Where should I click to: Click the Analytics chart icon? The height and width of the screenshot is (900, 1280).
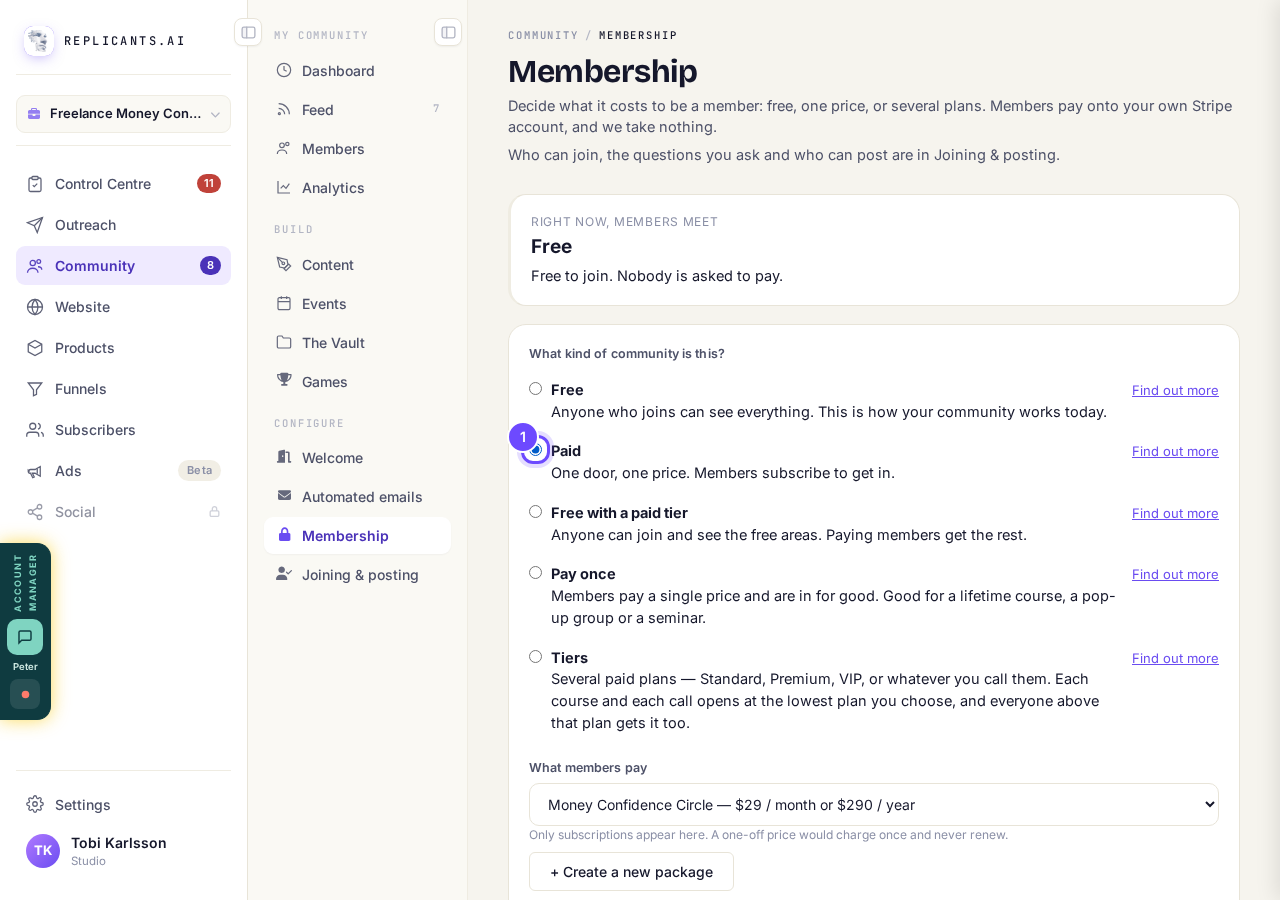tap(284, 187)
